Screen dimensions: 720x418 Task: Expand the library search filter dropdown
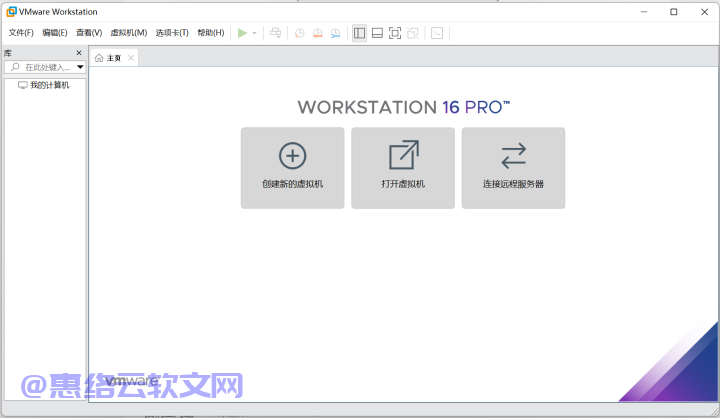(x=80, y=67)
